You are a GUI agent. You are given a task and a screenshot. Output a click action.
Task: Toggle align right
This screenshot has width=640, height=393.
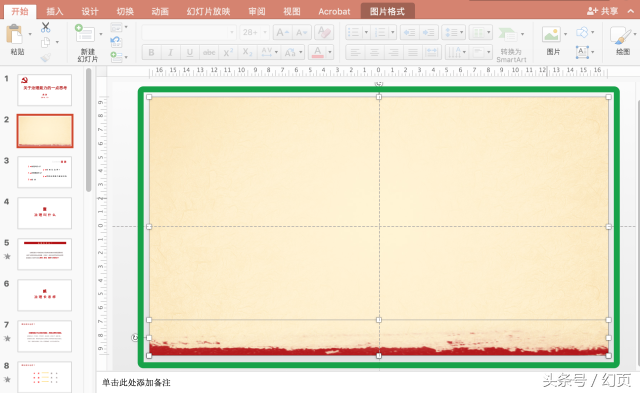pos(393,52)
